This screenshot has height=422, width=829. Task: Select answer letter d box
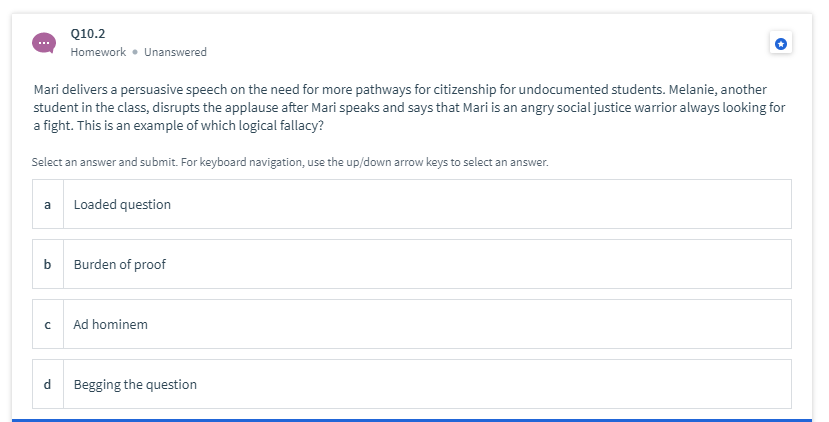pyautogui.click(x=48, y=384)
